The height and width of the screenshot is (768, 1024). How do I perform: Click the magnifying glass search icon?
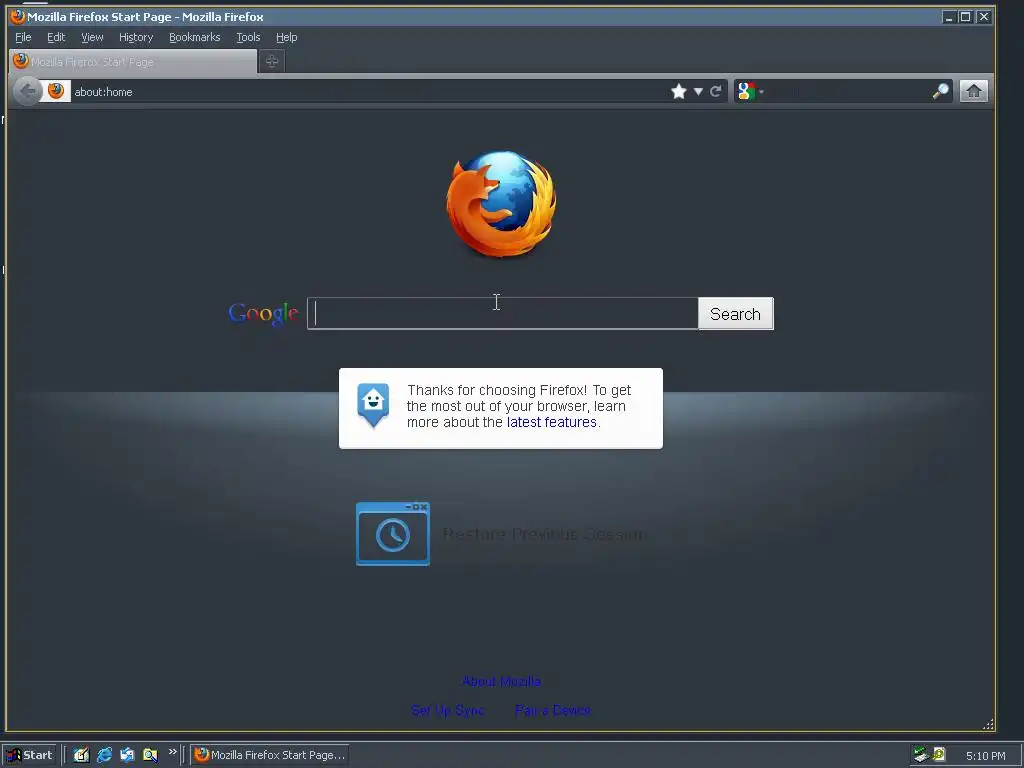coord(940,91)
